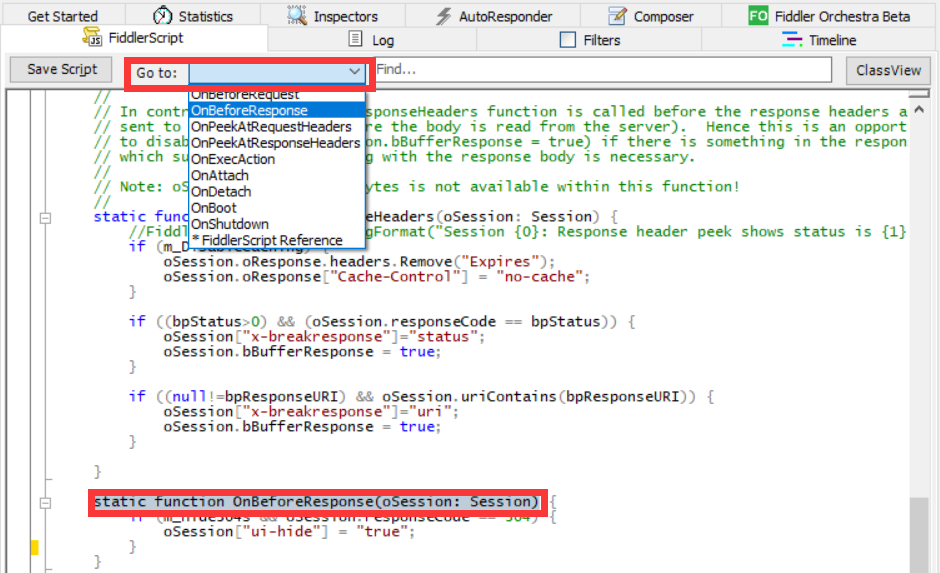Click the Inspectors magnifier icon
The image size is (940, 573).
[x=297, y=16]
